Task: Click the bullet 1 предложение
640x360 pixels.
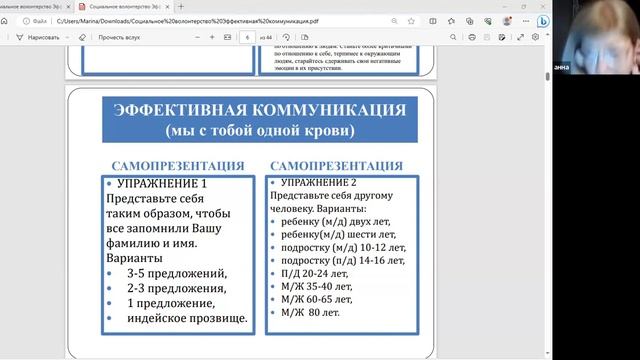Action: click(x=171, y=303)
